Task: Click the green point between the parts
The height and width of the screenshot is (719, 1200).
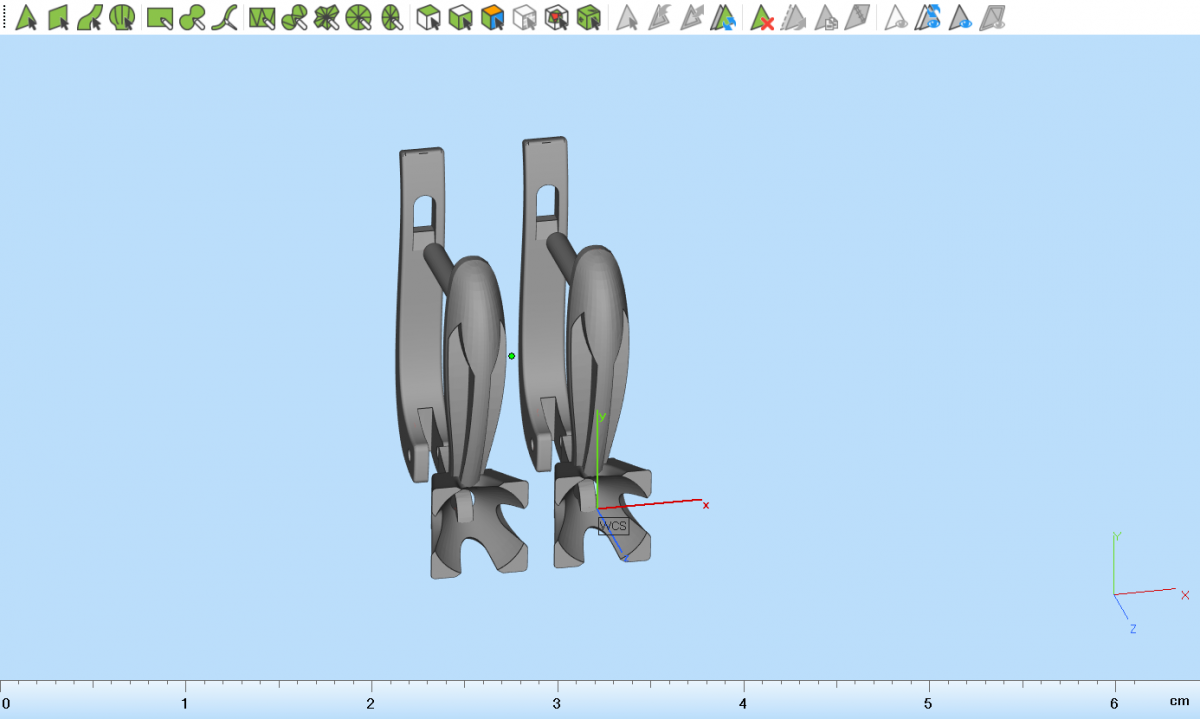Action: coord(512,356)
